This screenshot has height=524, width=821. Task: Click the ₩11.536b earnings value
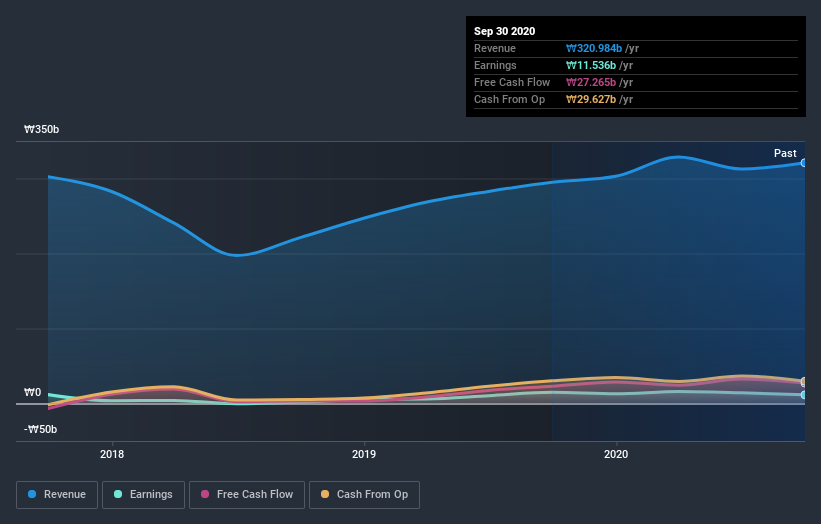[x=591, y=65]
